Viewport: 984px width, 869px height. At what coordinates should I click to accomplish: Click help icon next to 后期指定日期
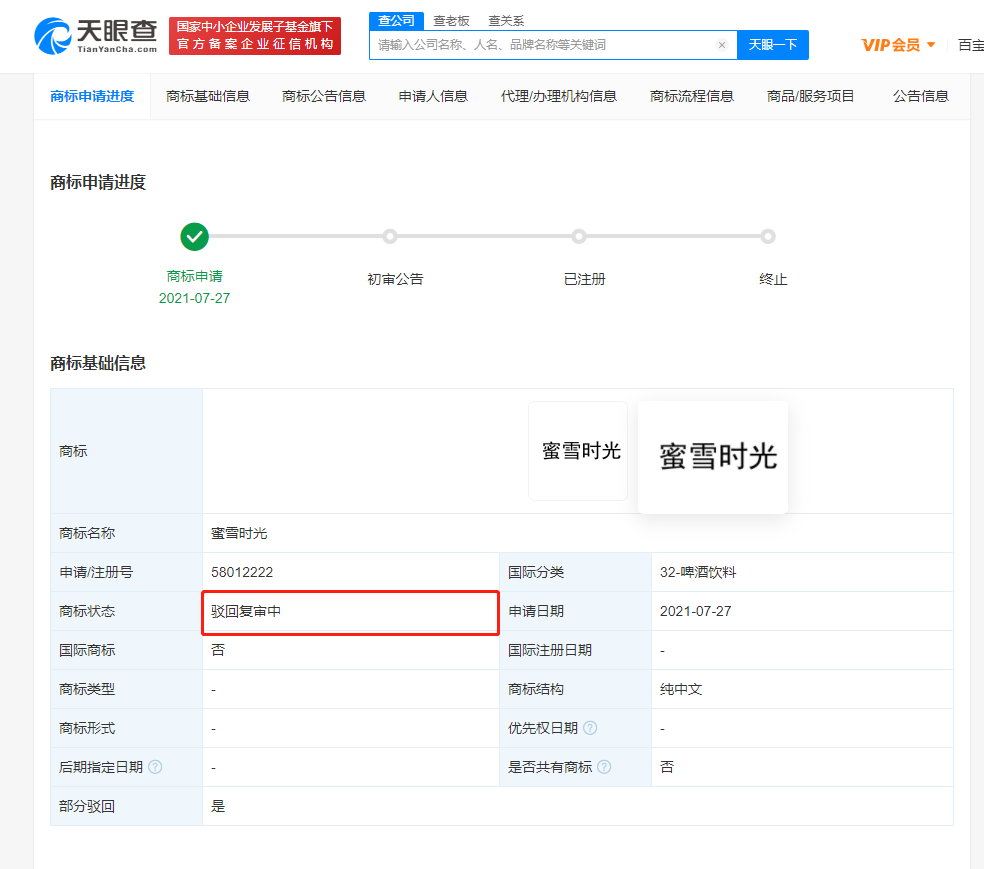click(x=155, y=767)
